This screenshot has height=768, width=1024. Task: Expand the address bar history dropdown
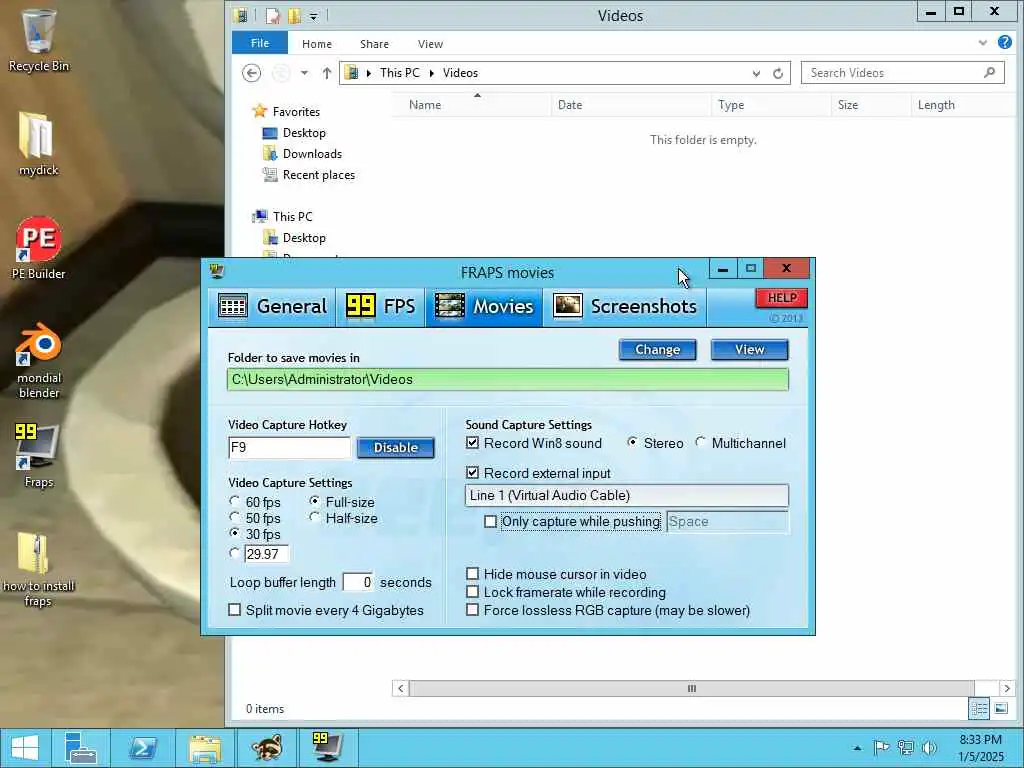pos(756,73)
